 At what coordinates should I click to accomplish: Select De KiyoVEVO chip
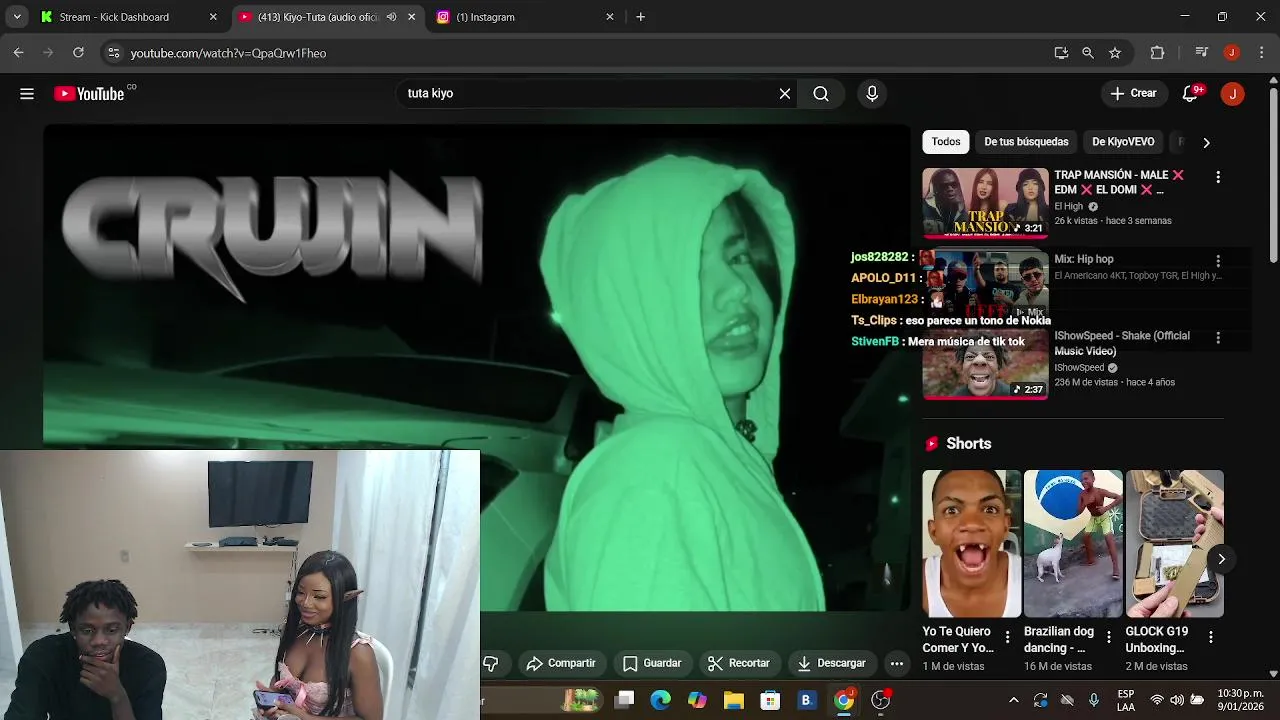[1123, 142]
